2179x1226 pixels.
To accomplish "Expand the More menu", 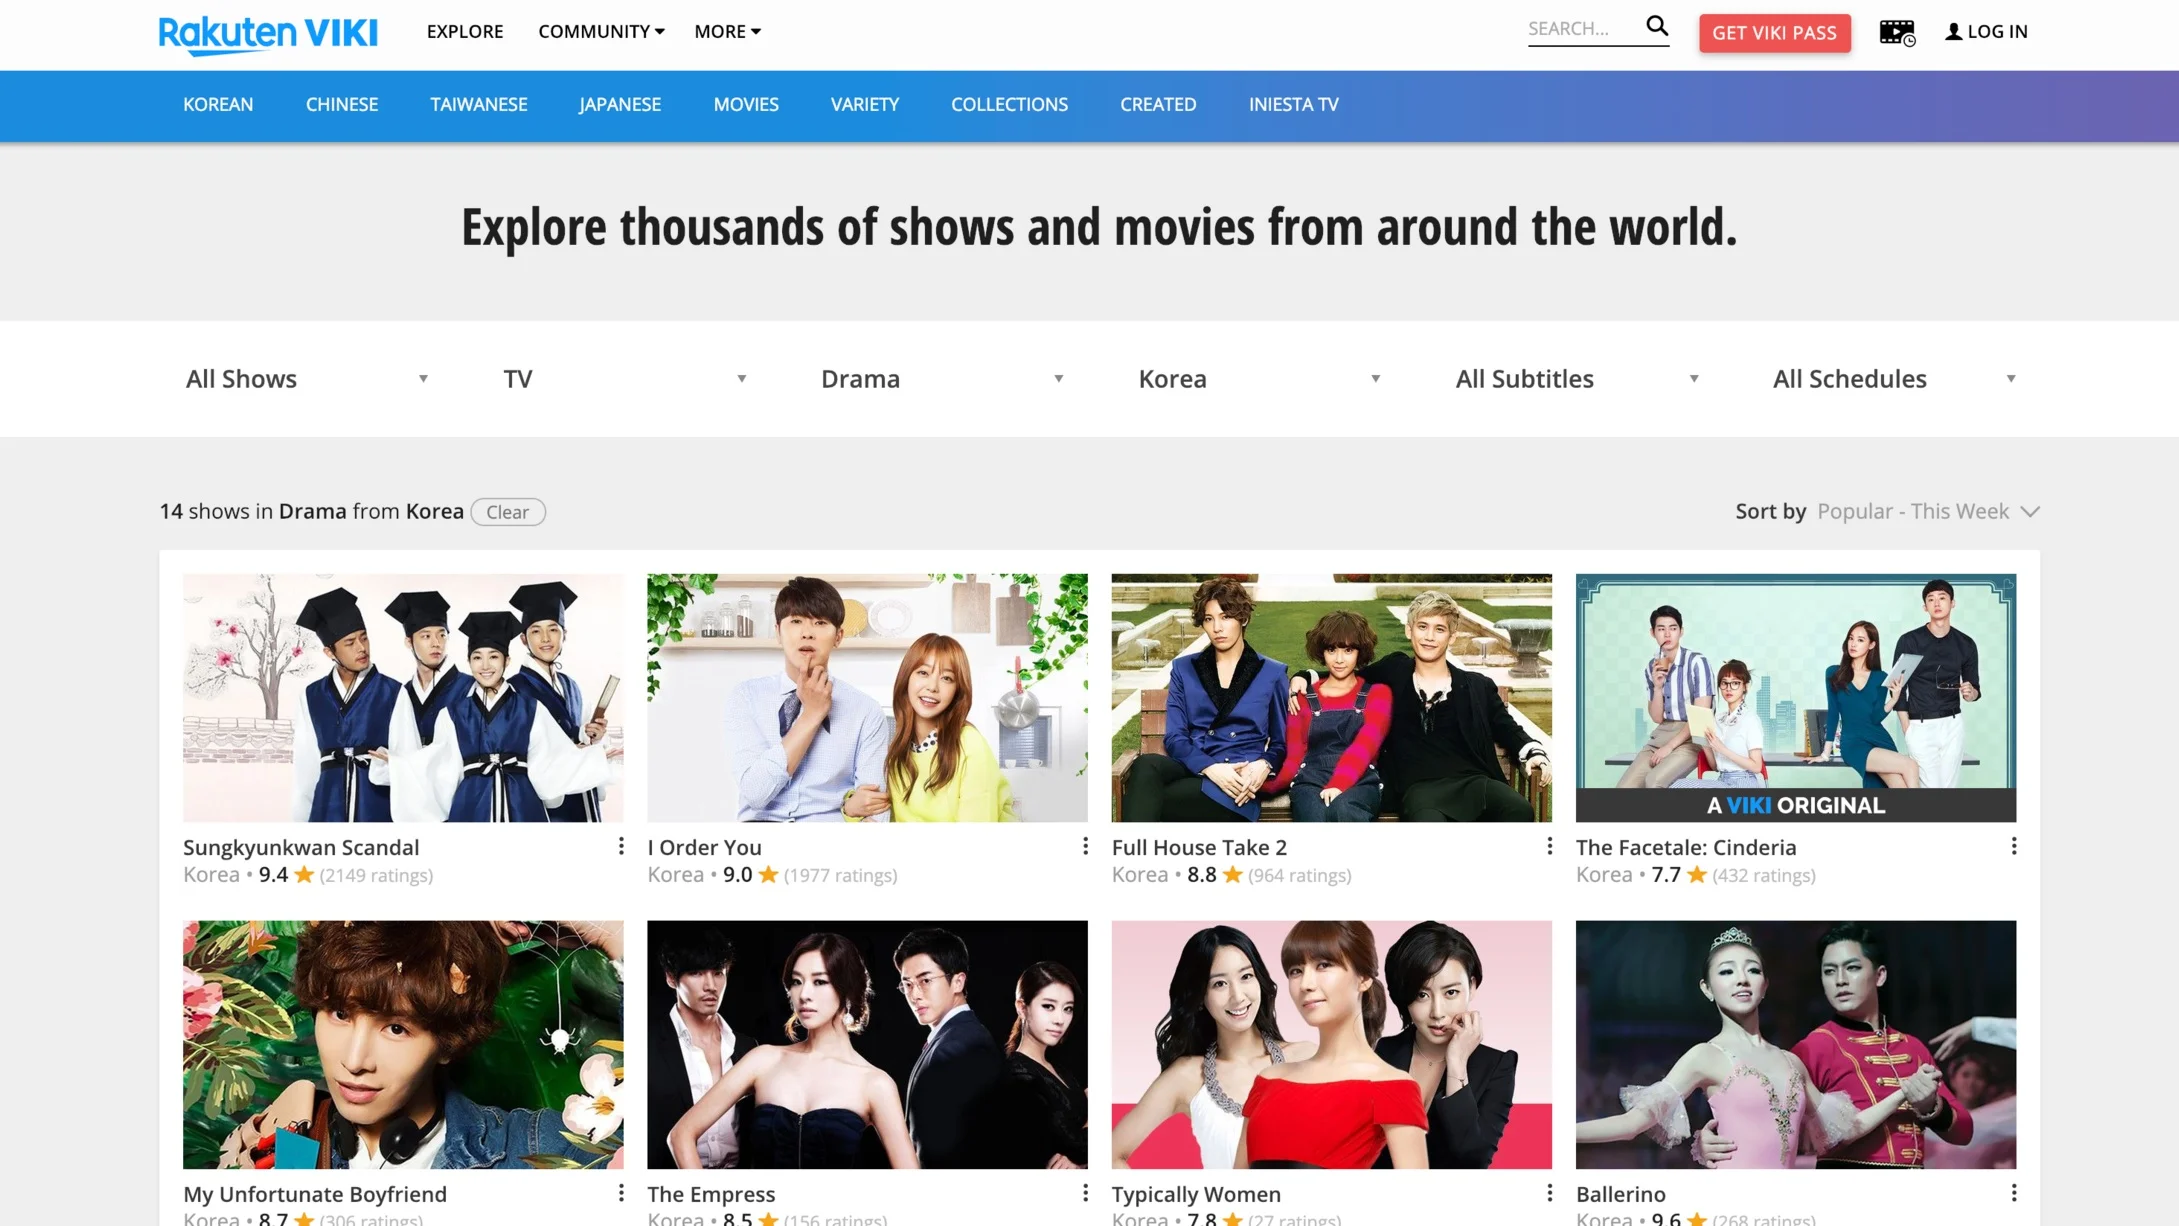I will pos(727,32).
